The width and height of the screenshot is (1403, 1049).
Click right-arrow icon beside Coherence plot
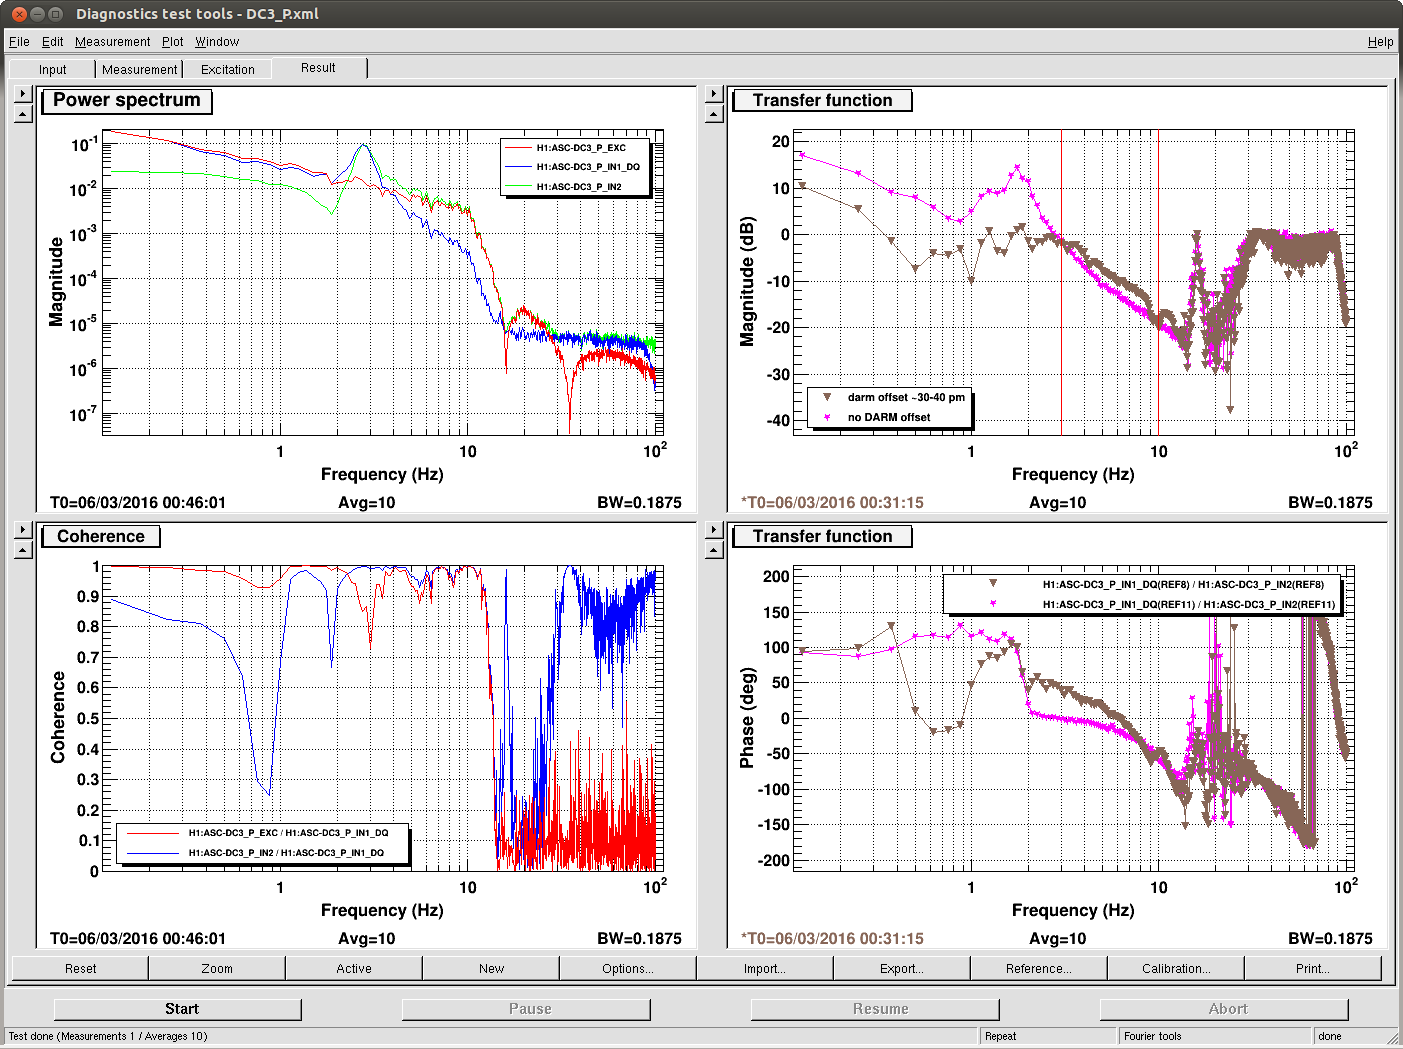(23, 530)
